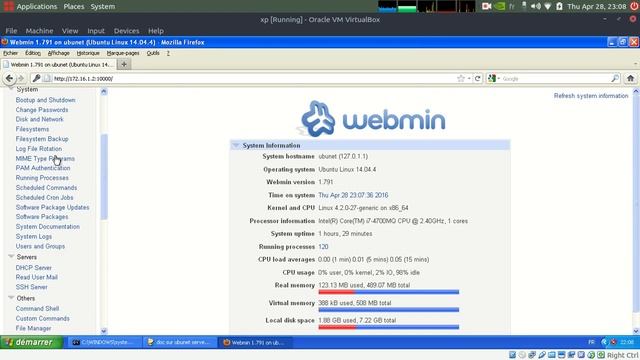
Task: Open the Fichier menu in Firefox
Action: tap(11, 53)
